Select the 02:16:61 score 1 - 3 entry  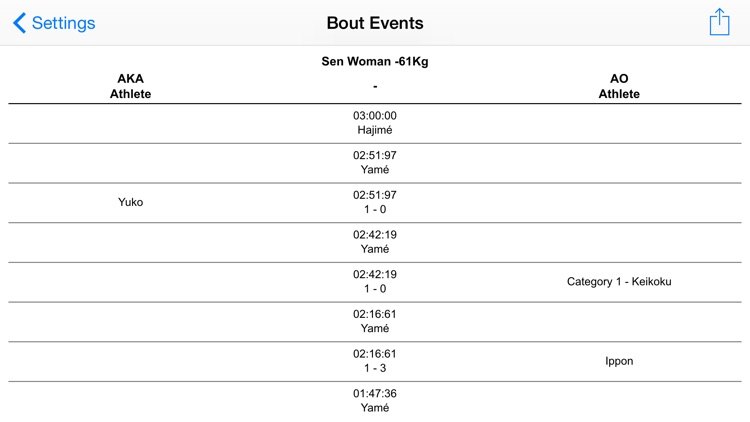coord(375,361)
